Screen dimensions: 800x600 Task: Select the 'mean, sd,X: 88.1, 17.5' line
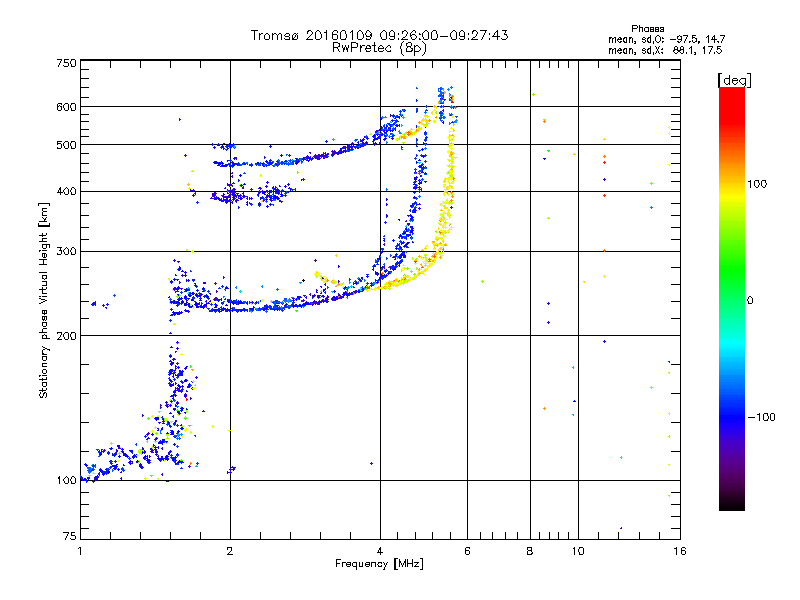coord(665,50)
